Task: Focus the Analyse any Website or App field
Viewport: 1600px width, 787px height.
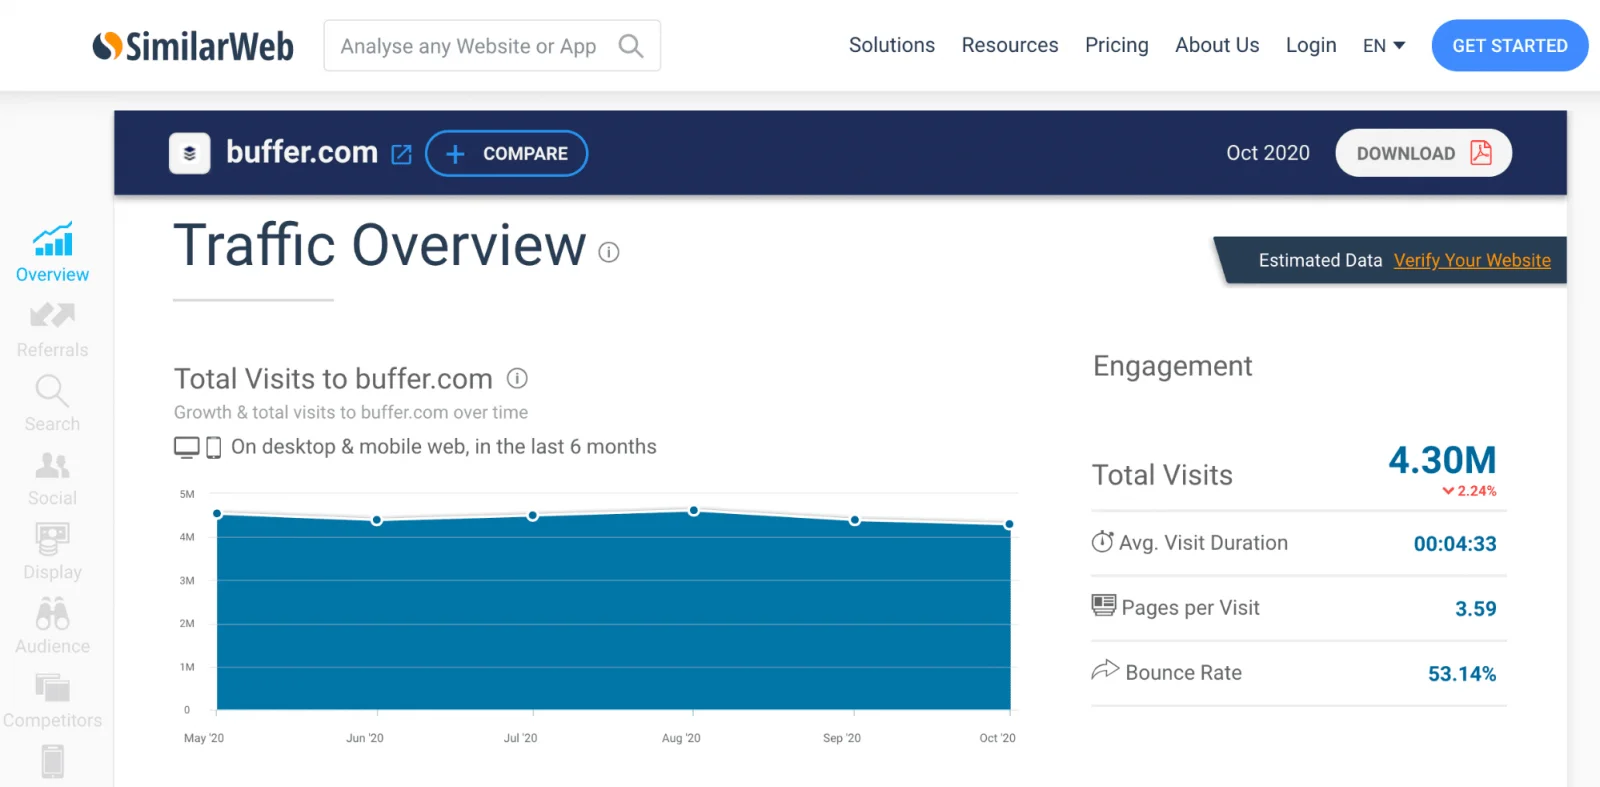Action: (x=492, y=46)
